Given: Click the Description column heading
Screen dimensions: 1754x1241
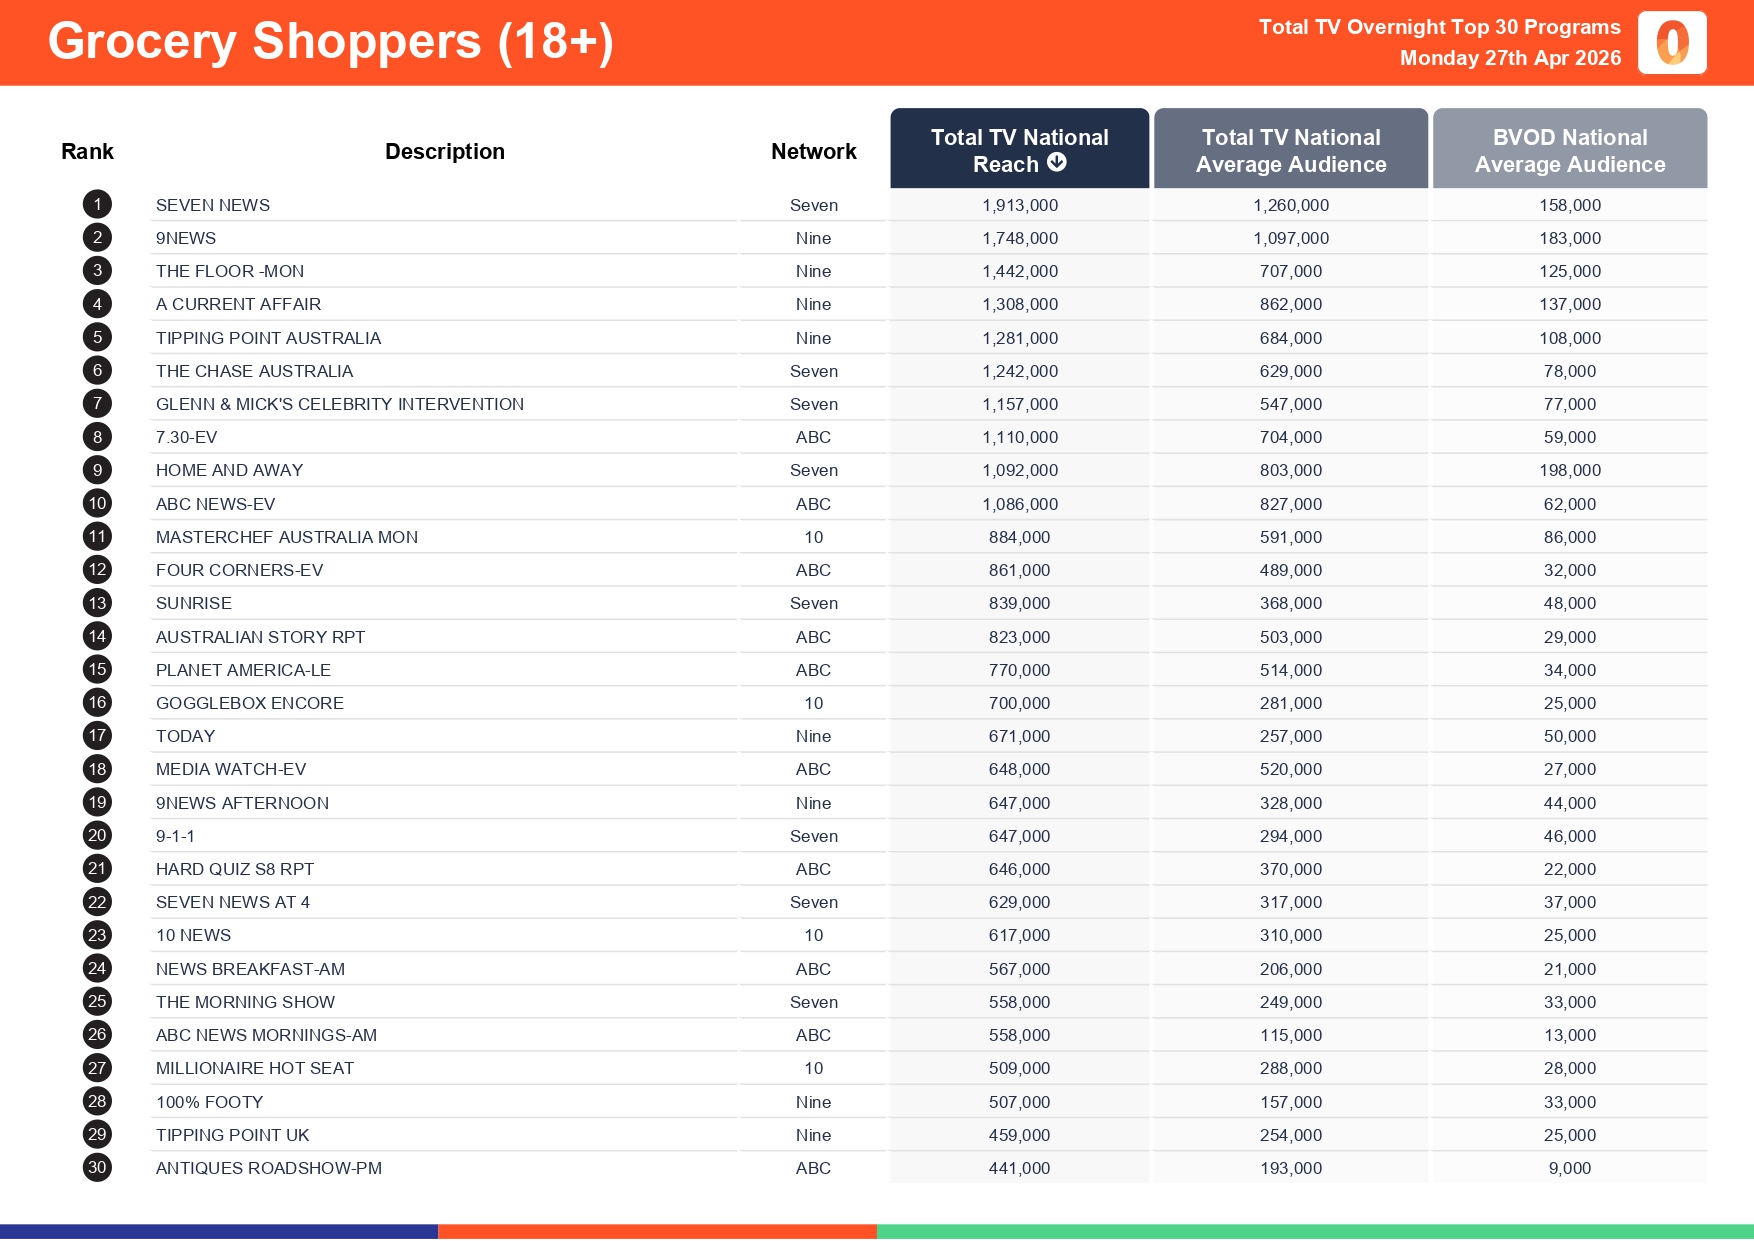Looking at the screenshot, I should (x=444, y=152).
